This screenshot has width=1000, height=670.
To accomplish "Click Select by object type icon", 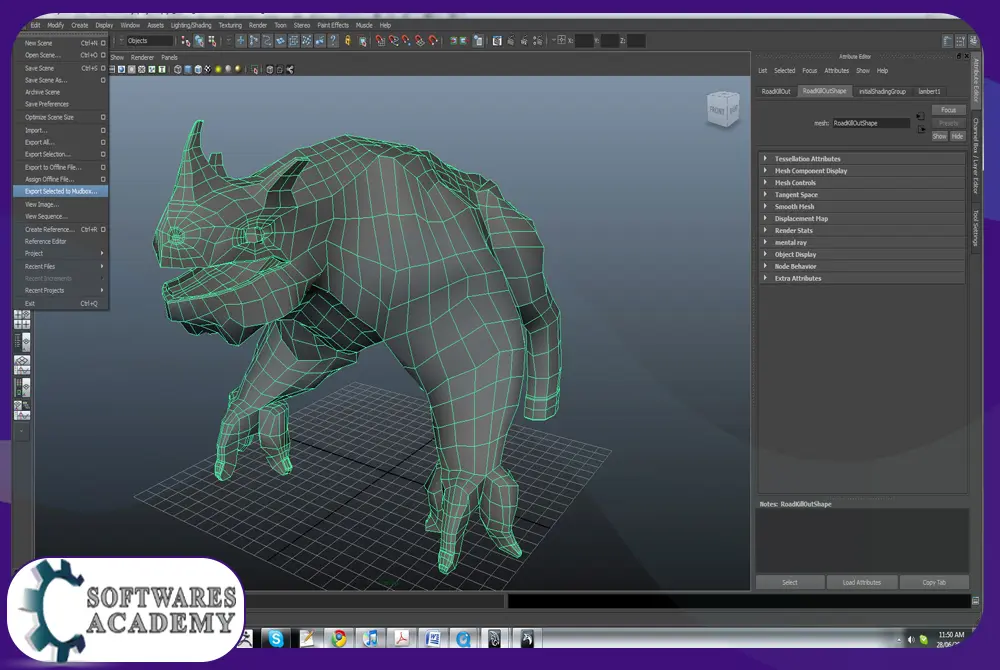I will [x=199, y=40].
